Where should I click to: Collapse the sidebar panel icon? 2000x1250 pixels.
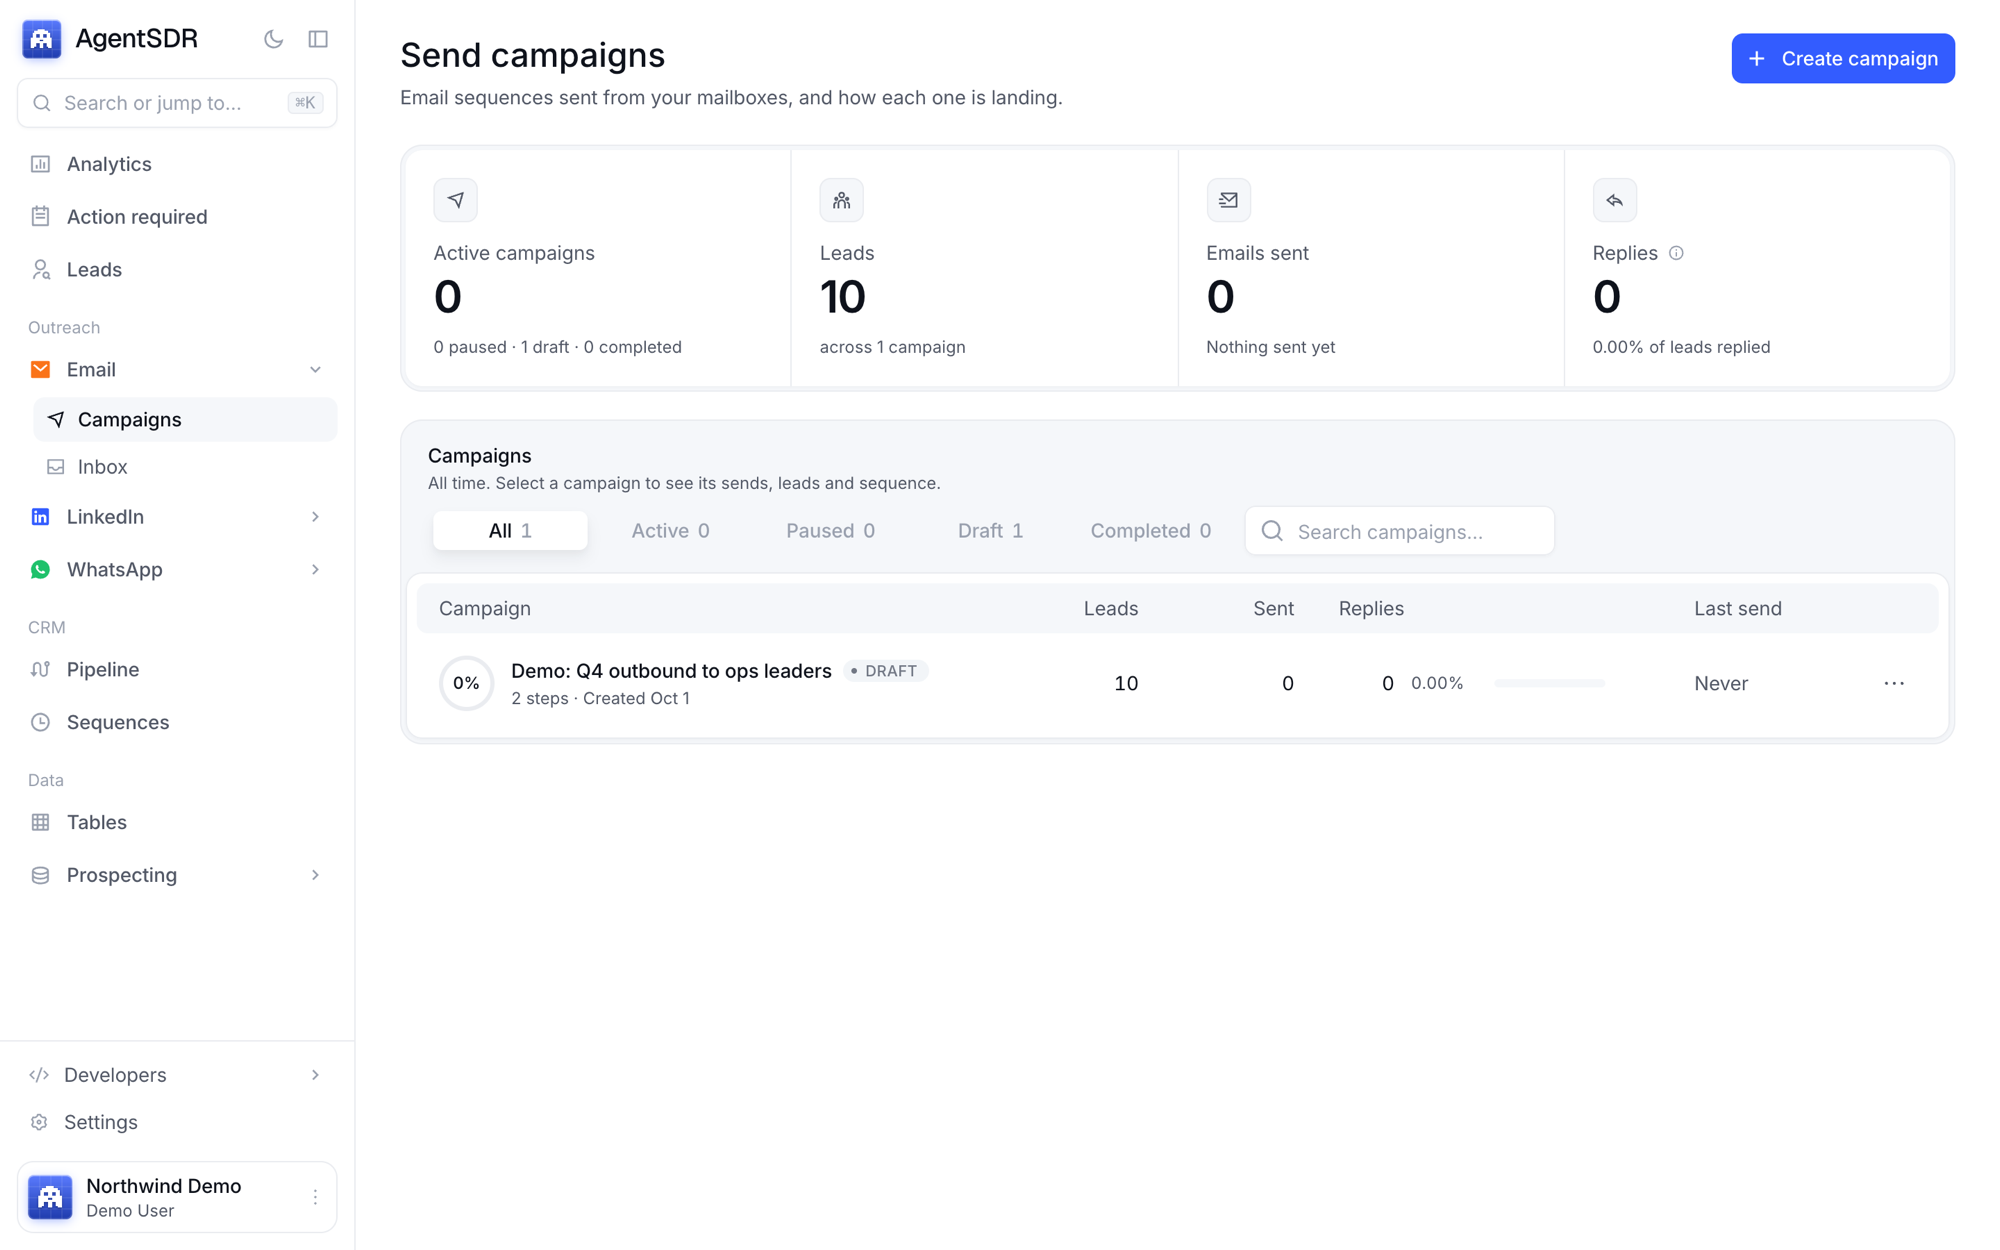(318, 39)
